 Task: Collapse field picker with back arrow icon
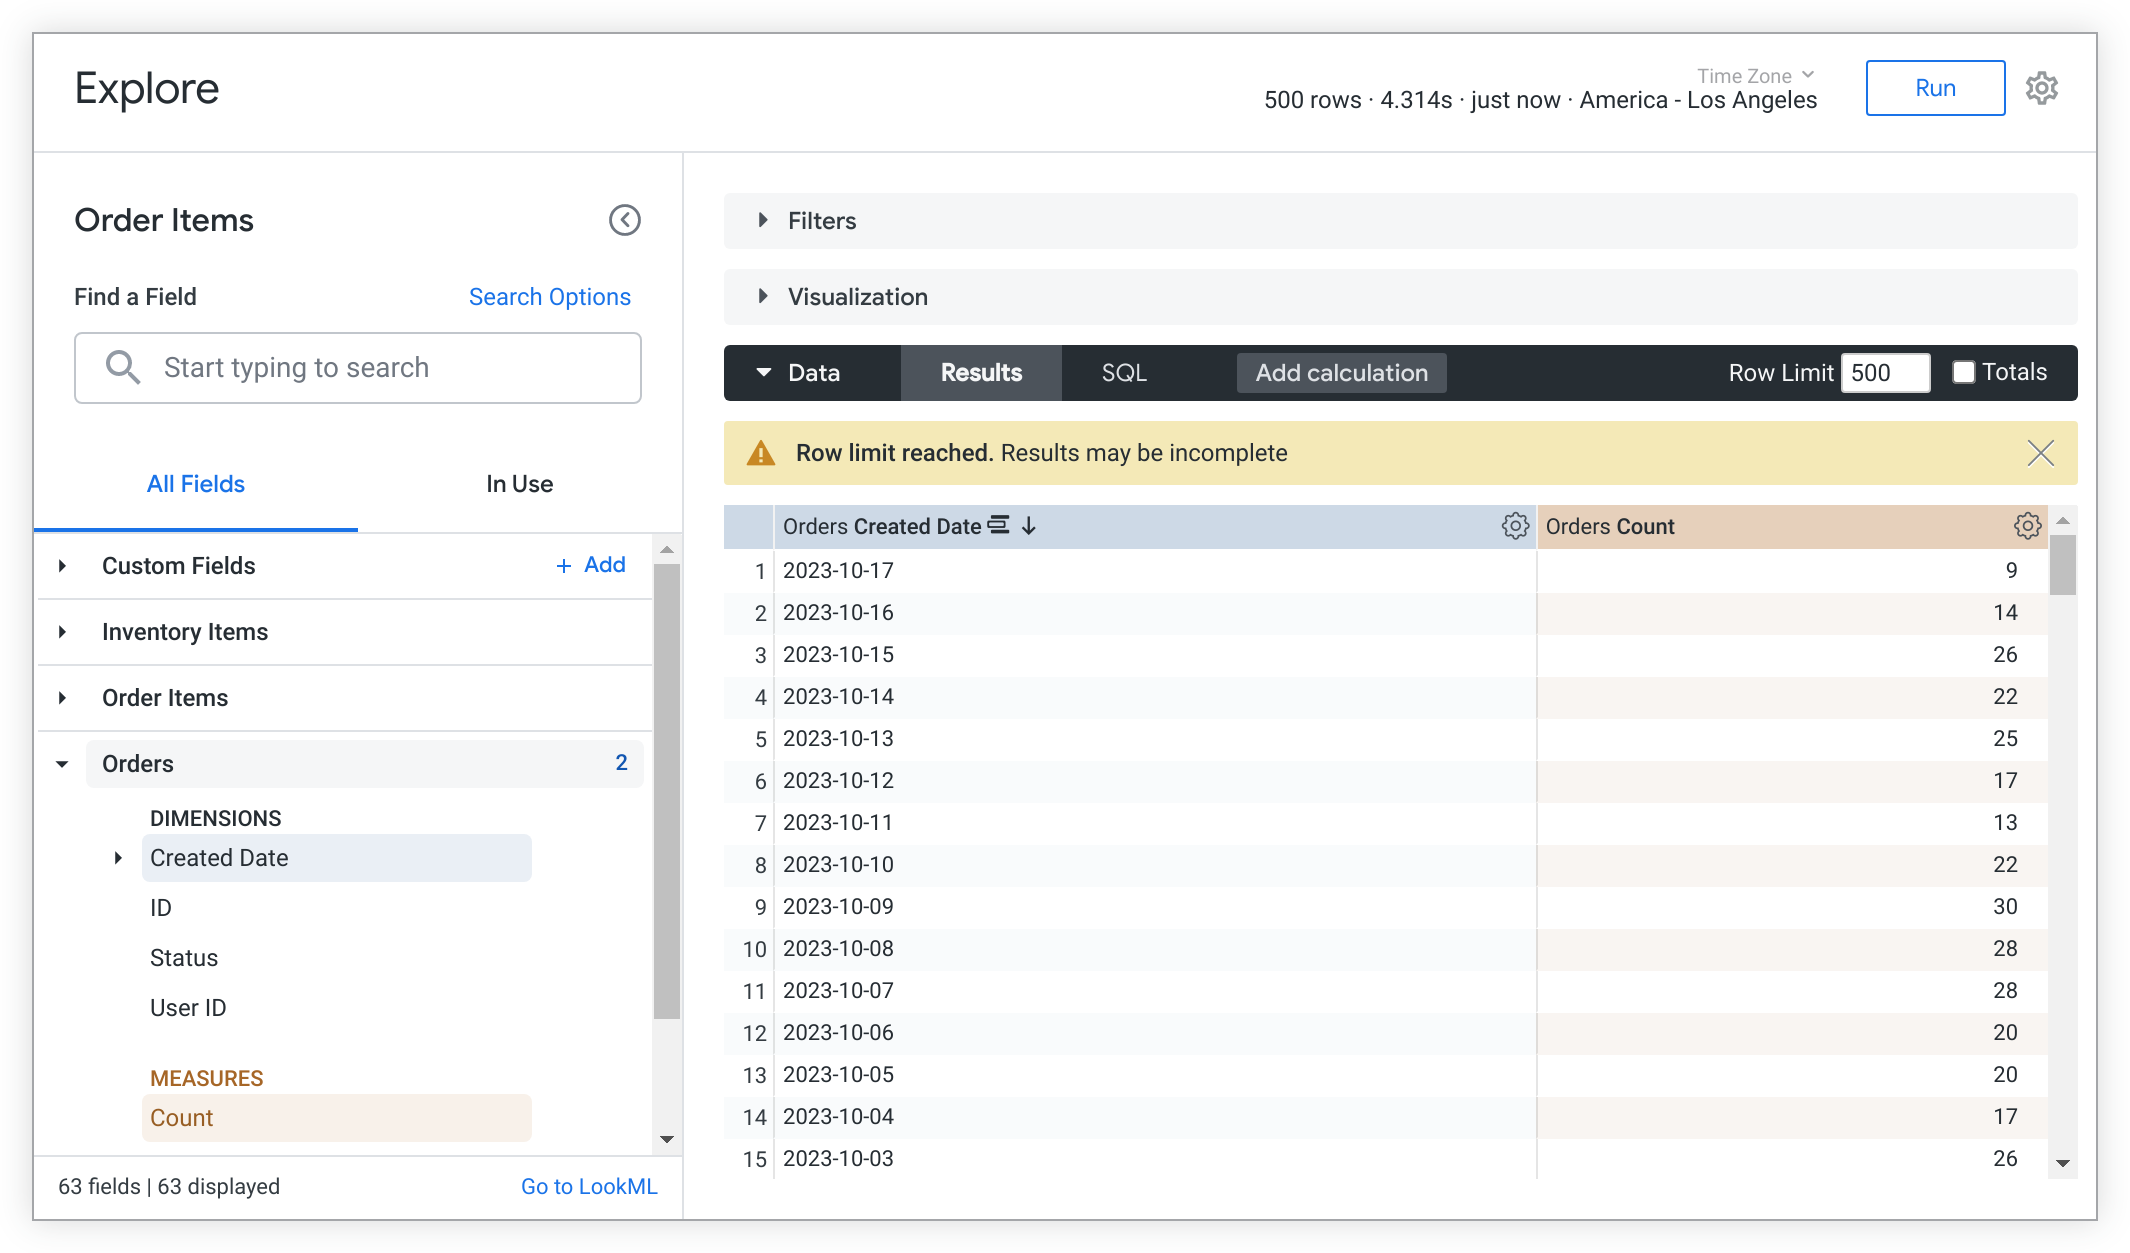click(625, 220)
